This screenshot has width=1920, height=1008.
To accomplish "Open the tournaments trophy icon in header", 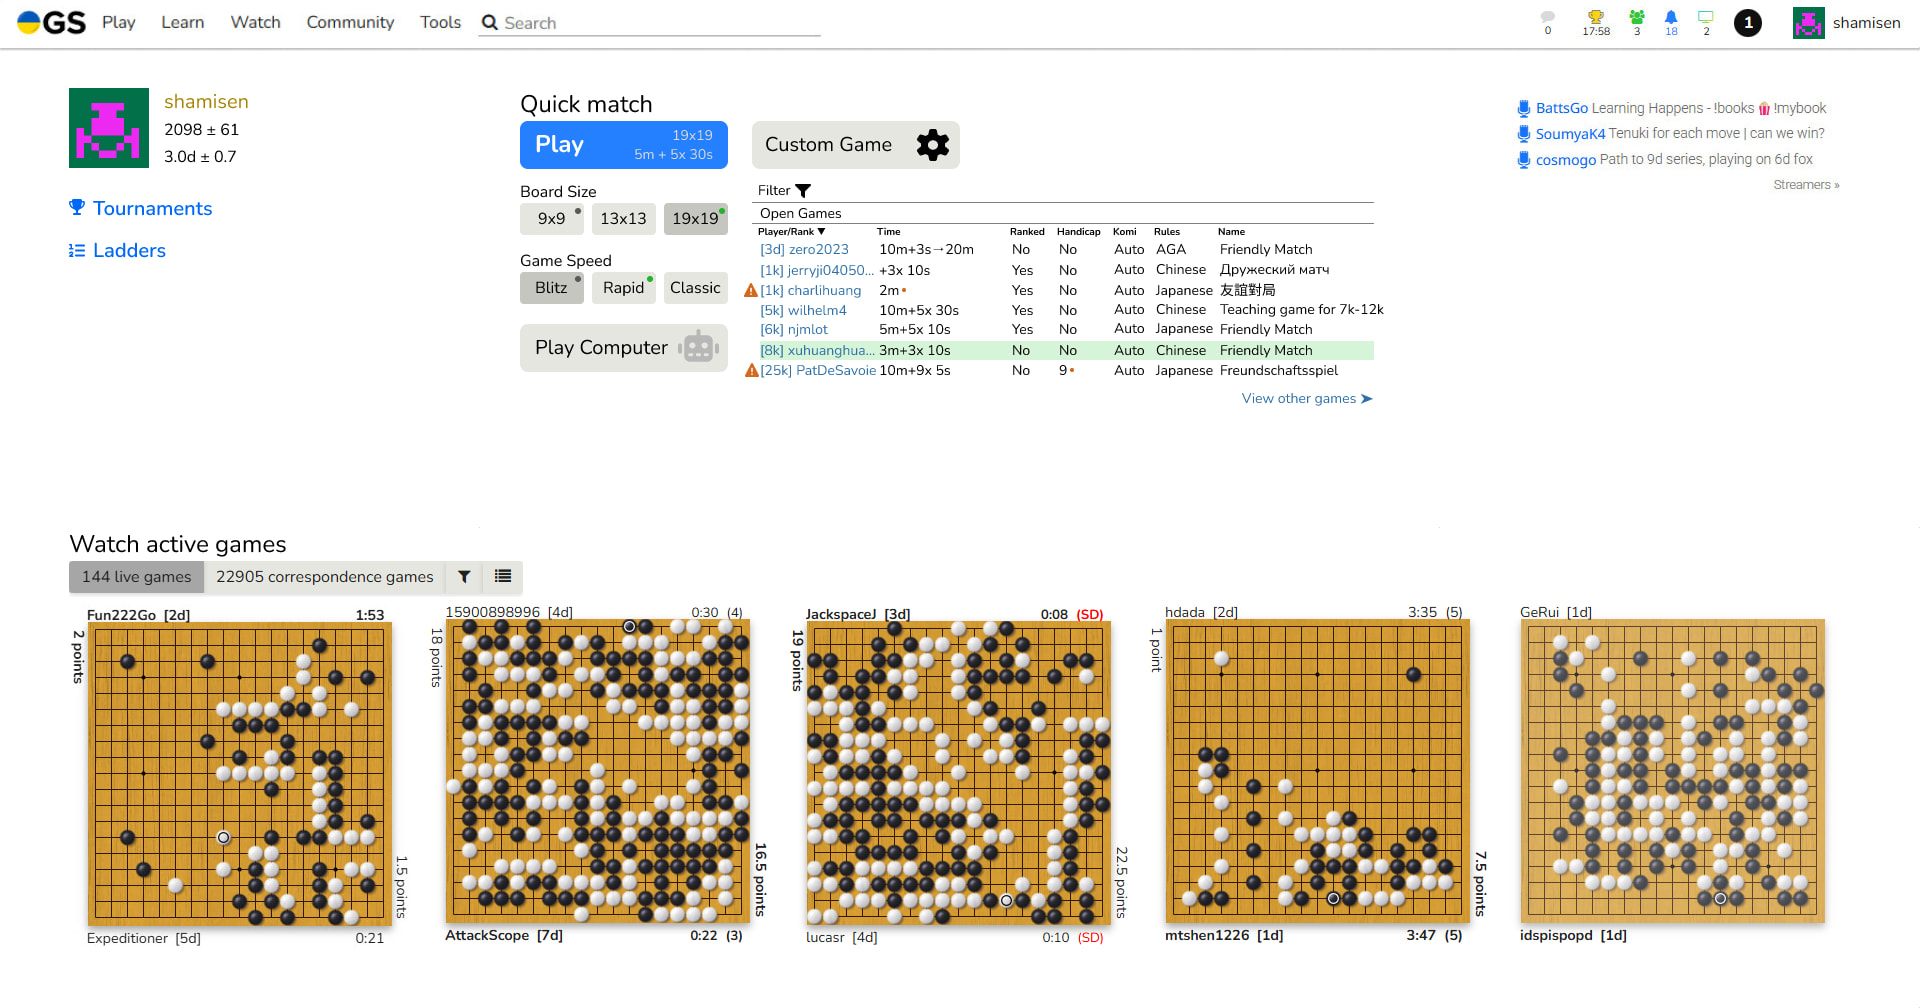I will click(x=1595, y=18).
